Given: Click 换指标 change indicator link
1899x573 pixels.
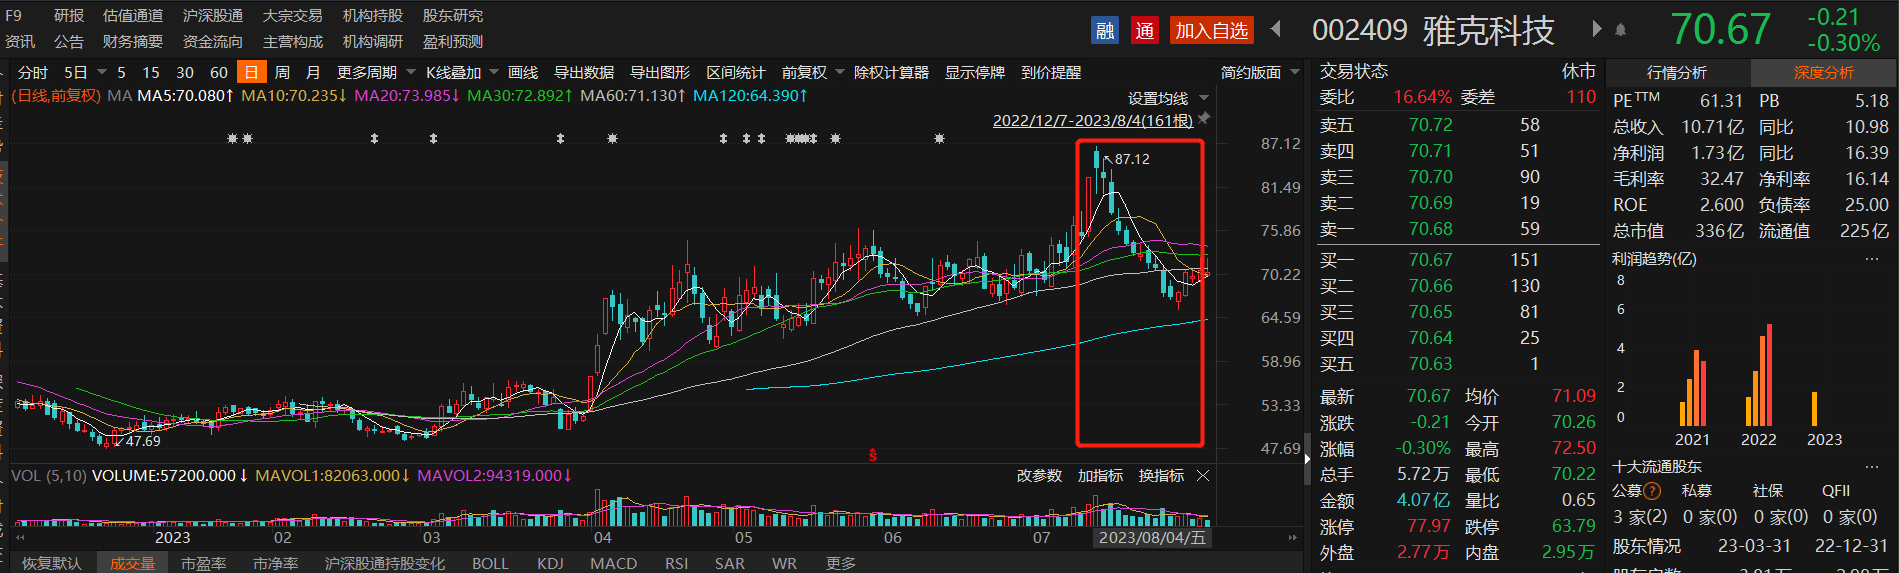Looking at the screenshot, I should pos(1161,476).
